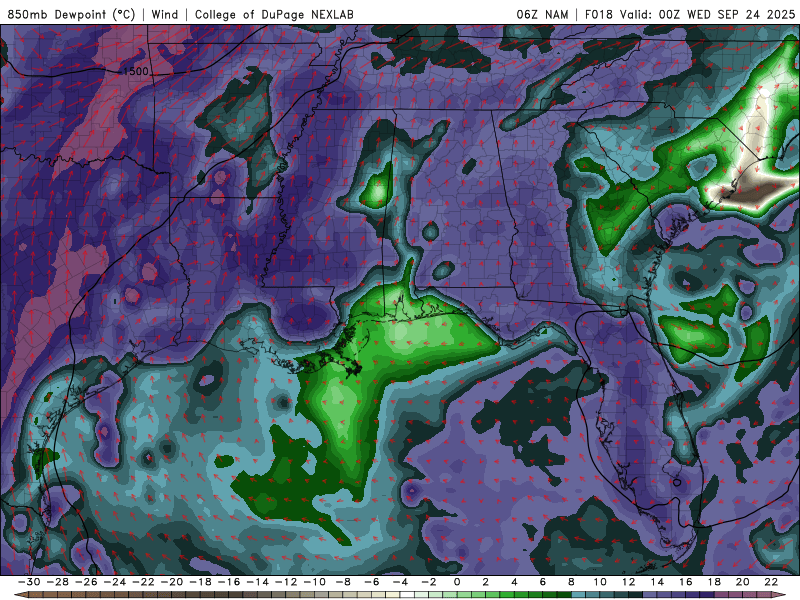
Task: Click the 'Wind' label in header
Action: pos(165,14)
